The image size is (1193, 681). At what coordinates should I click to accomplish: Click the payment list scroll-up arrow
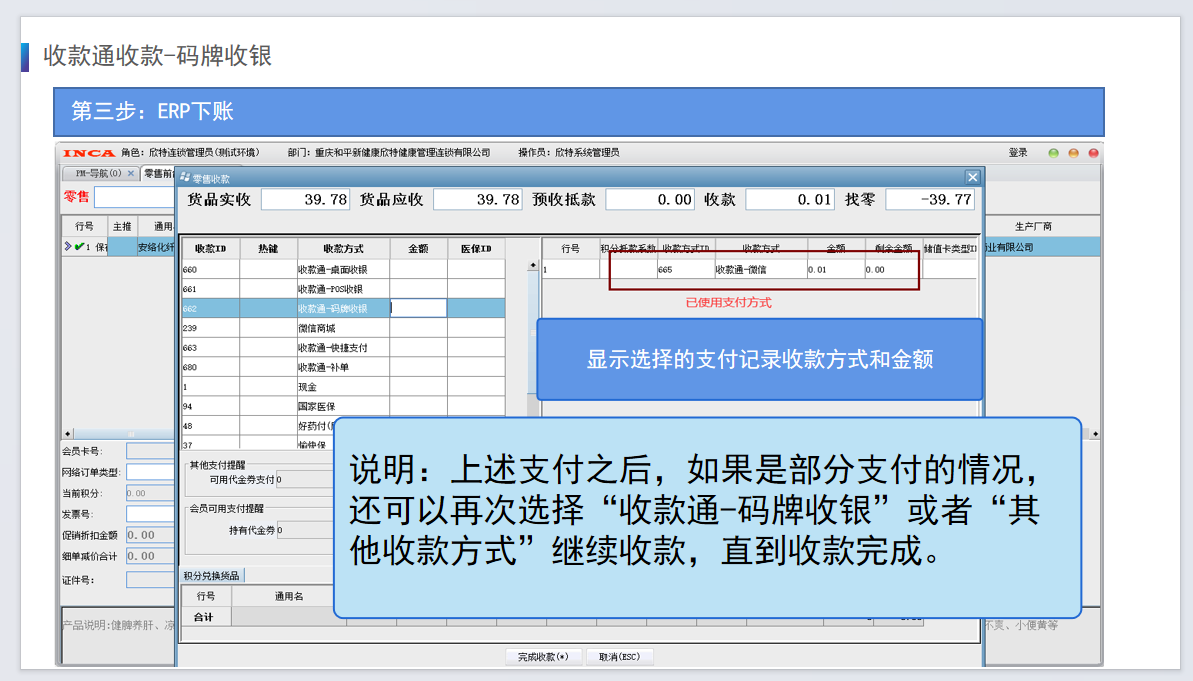pyautogui.click(x=533, y=266)
